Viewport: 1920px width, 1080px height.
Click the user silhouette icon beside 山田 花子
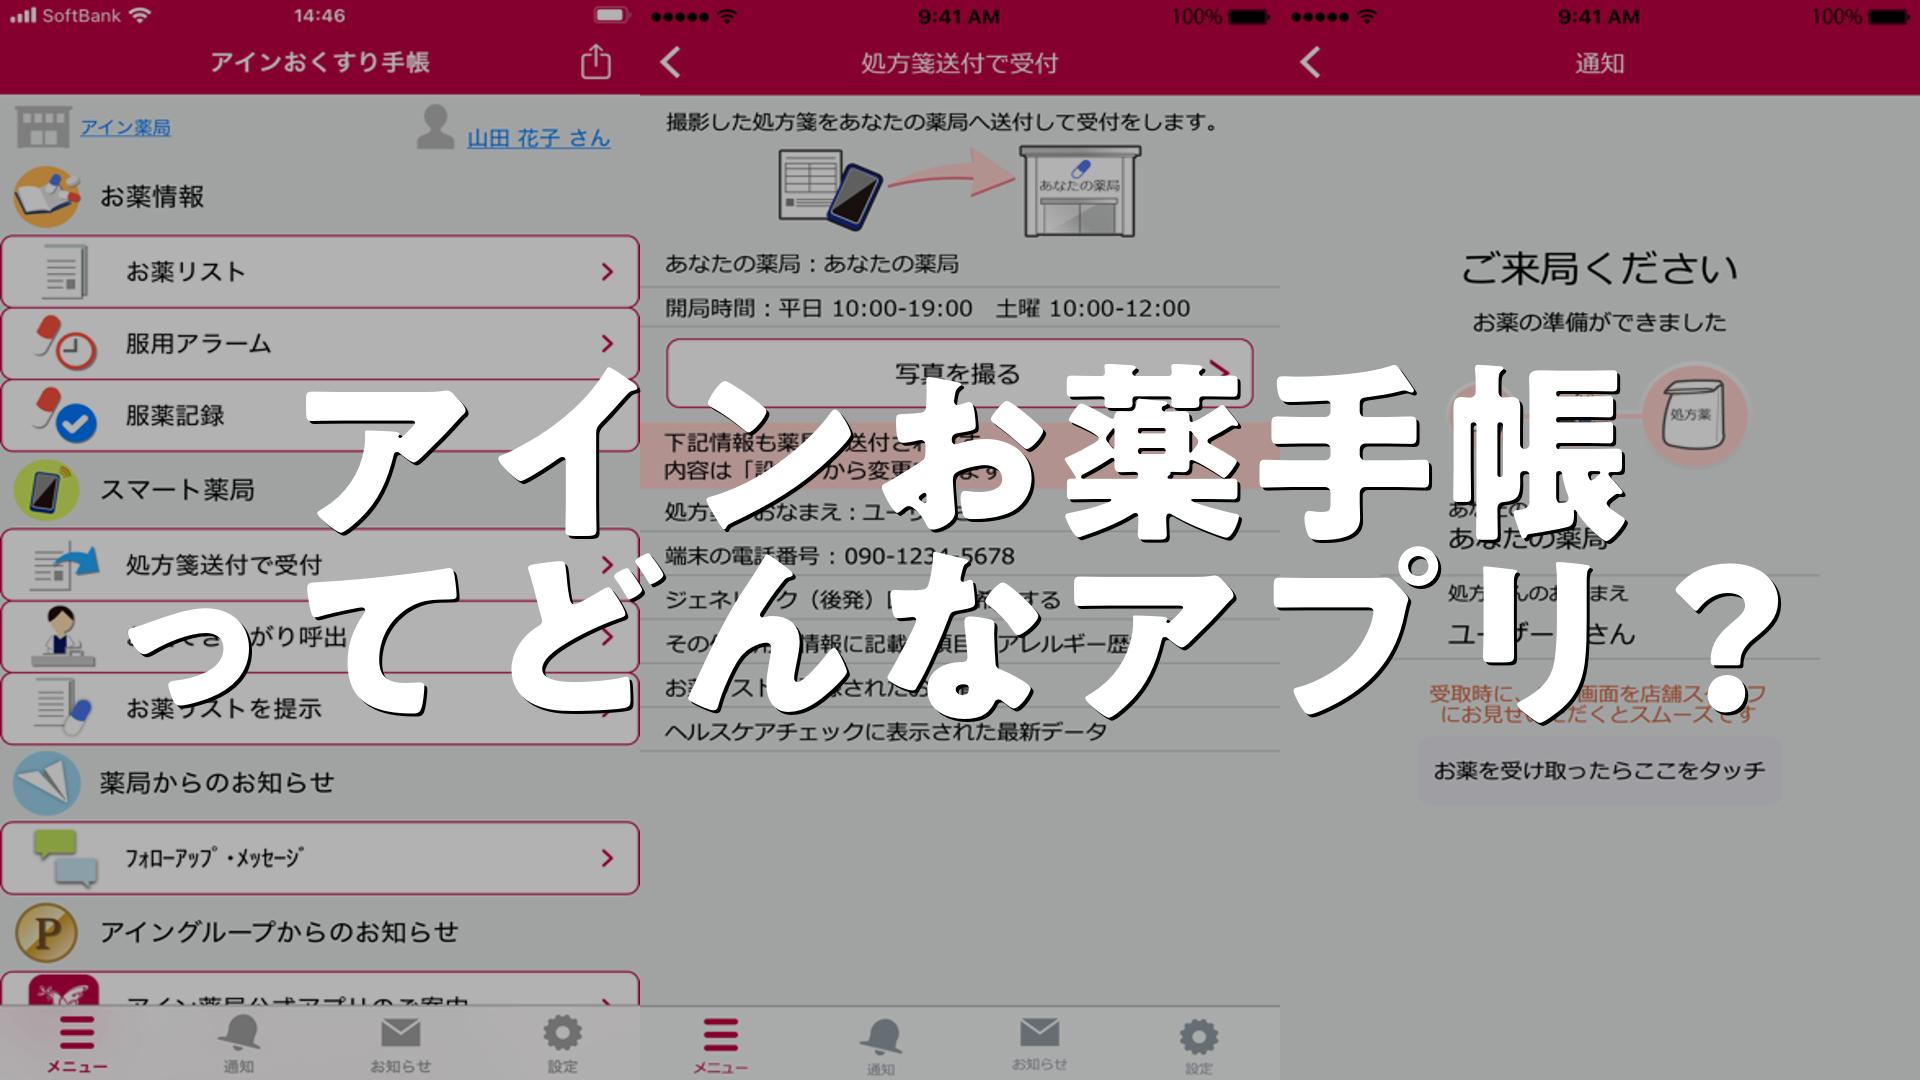point(435,127)
